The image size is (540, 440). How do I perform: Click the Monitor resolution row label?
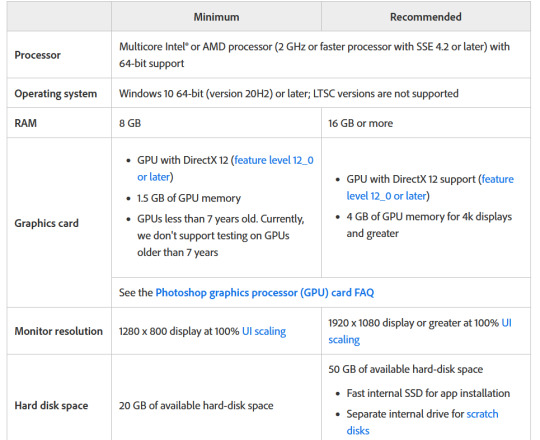click(59, 331)
